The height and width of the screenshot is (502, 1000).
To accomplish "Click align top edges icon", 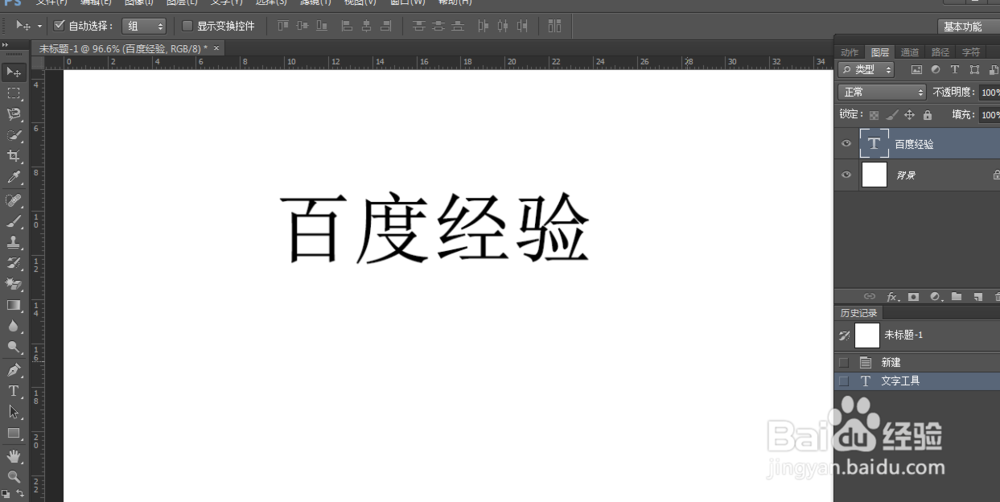I will point(283,26).
